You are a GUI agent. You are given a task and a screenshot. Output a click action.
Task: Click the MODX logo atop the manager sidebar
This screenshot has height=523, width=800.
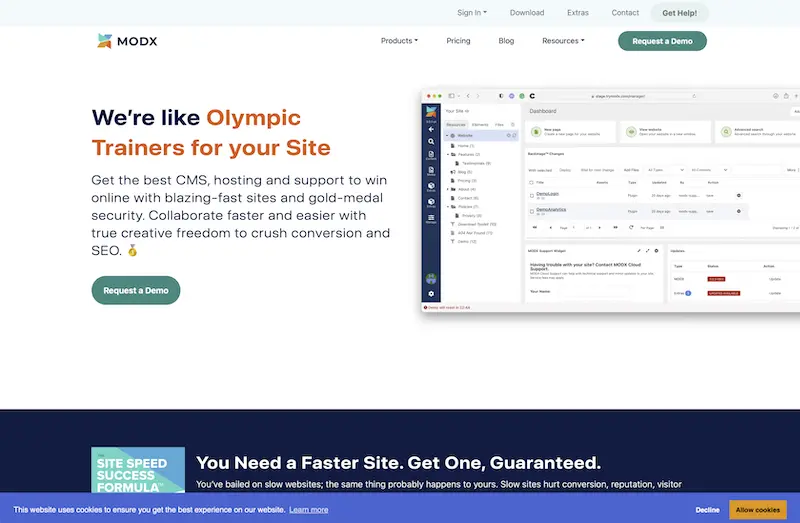pos(431,112)
